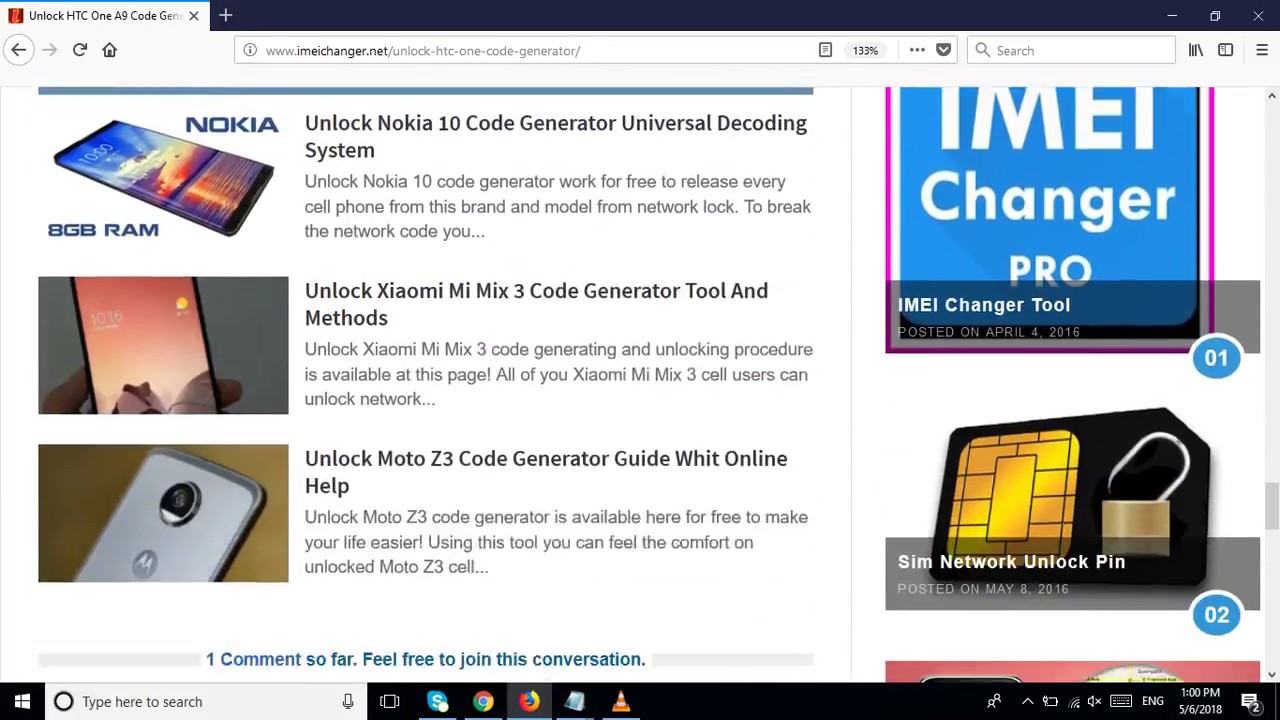Open Unlock Xiaomi Mi Mix 3 article
This screenshot has height=720, width=1280.
click(536, 304)
